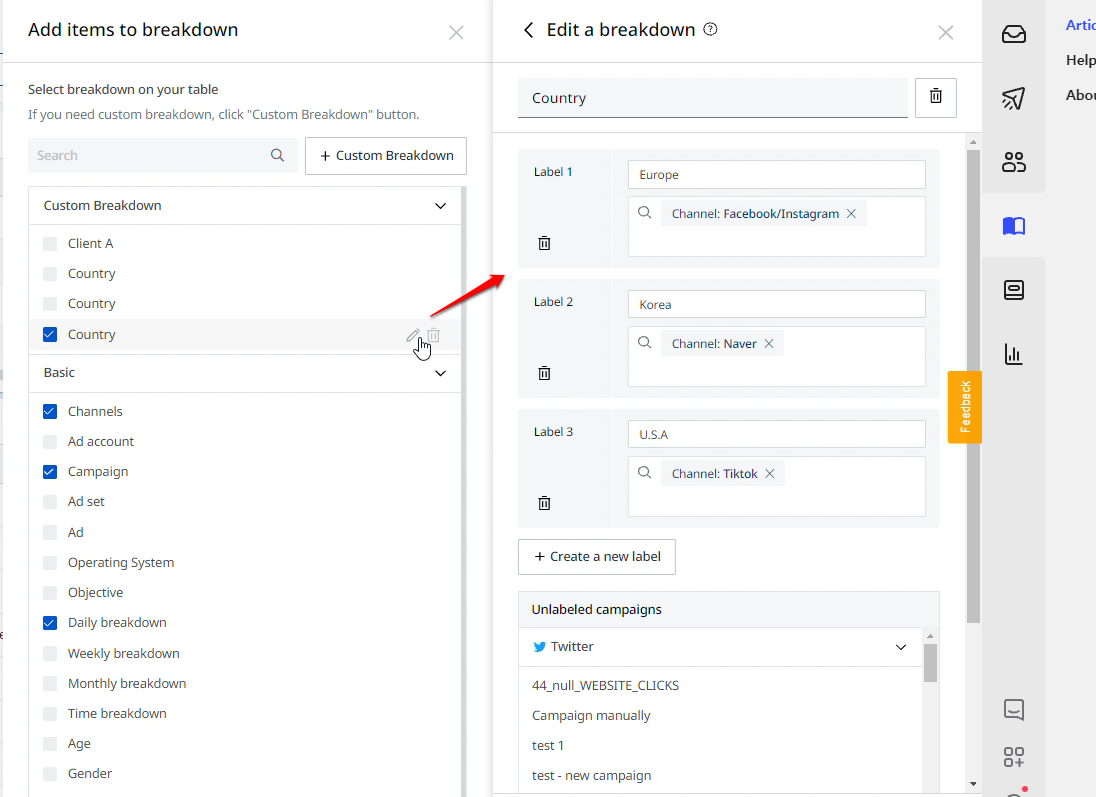Collapse the Custom Breakdown section
Screen dimensions: 1096x797
click(440, 206)
